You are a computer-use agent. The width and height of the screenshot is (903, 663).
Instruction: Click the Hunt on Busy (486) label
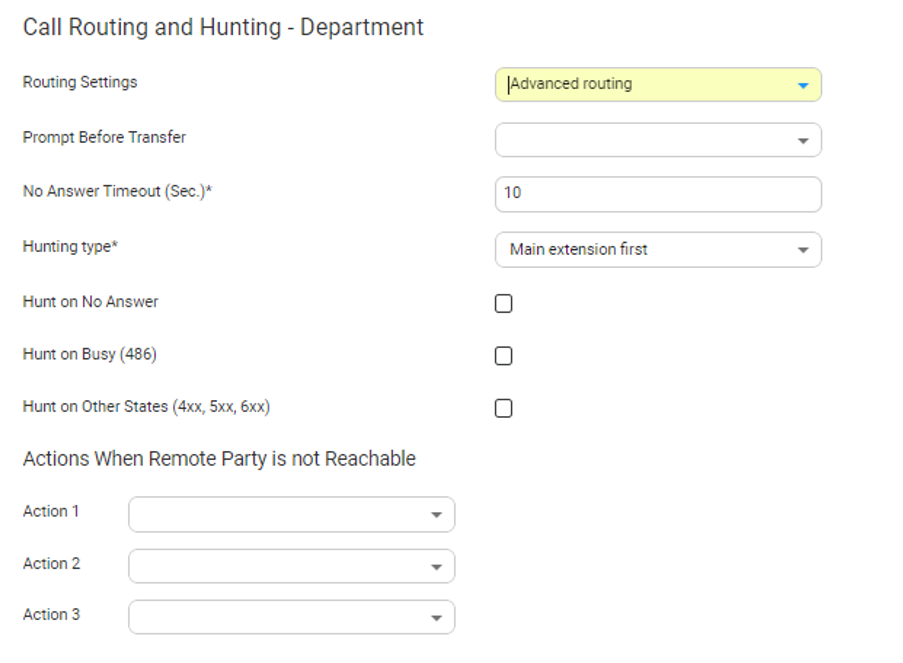click(x=89, y=354)
